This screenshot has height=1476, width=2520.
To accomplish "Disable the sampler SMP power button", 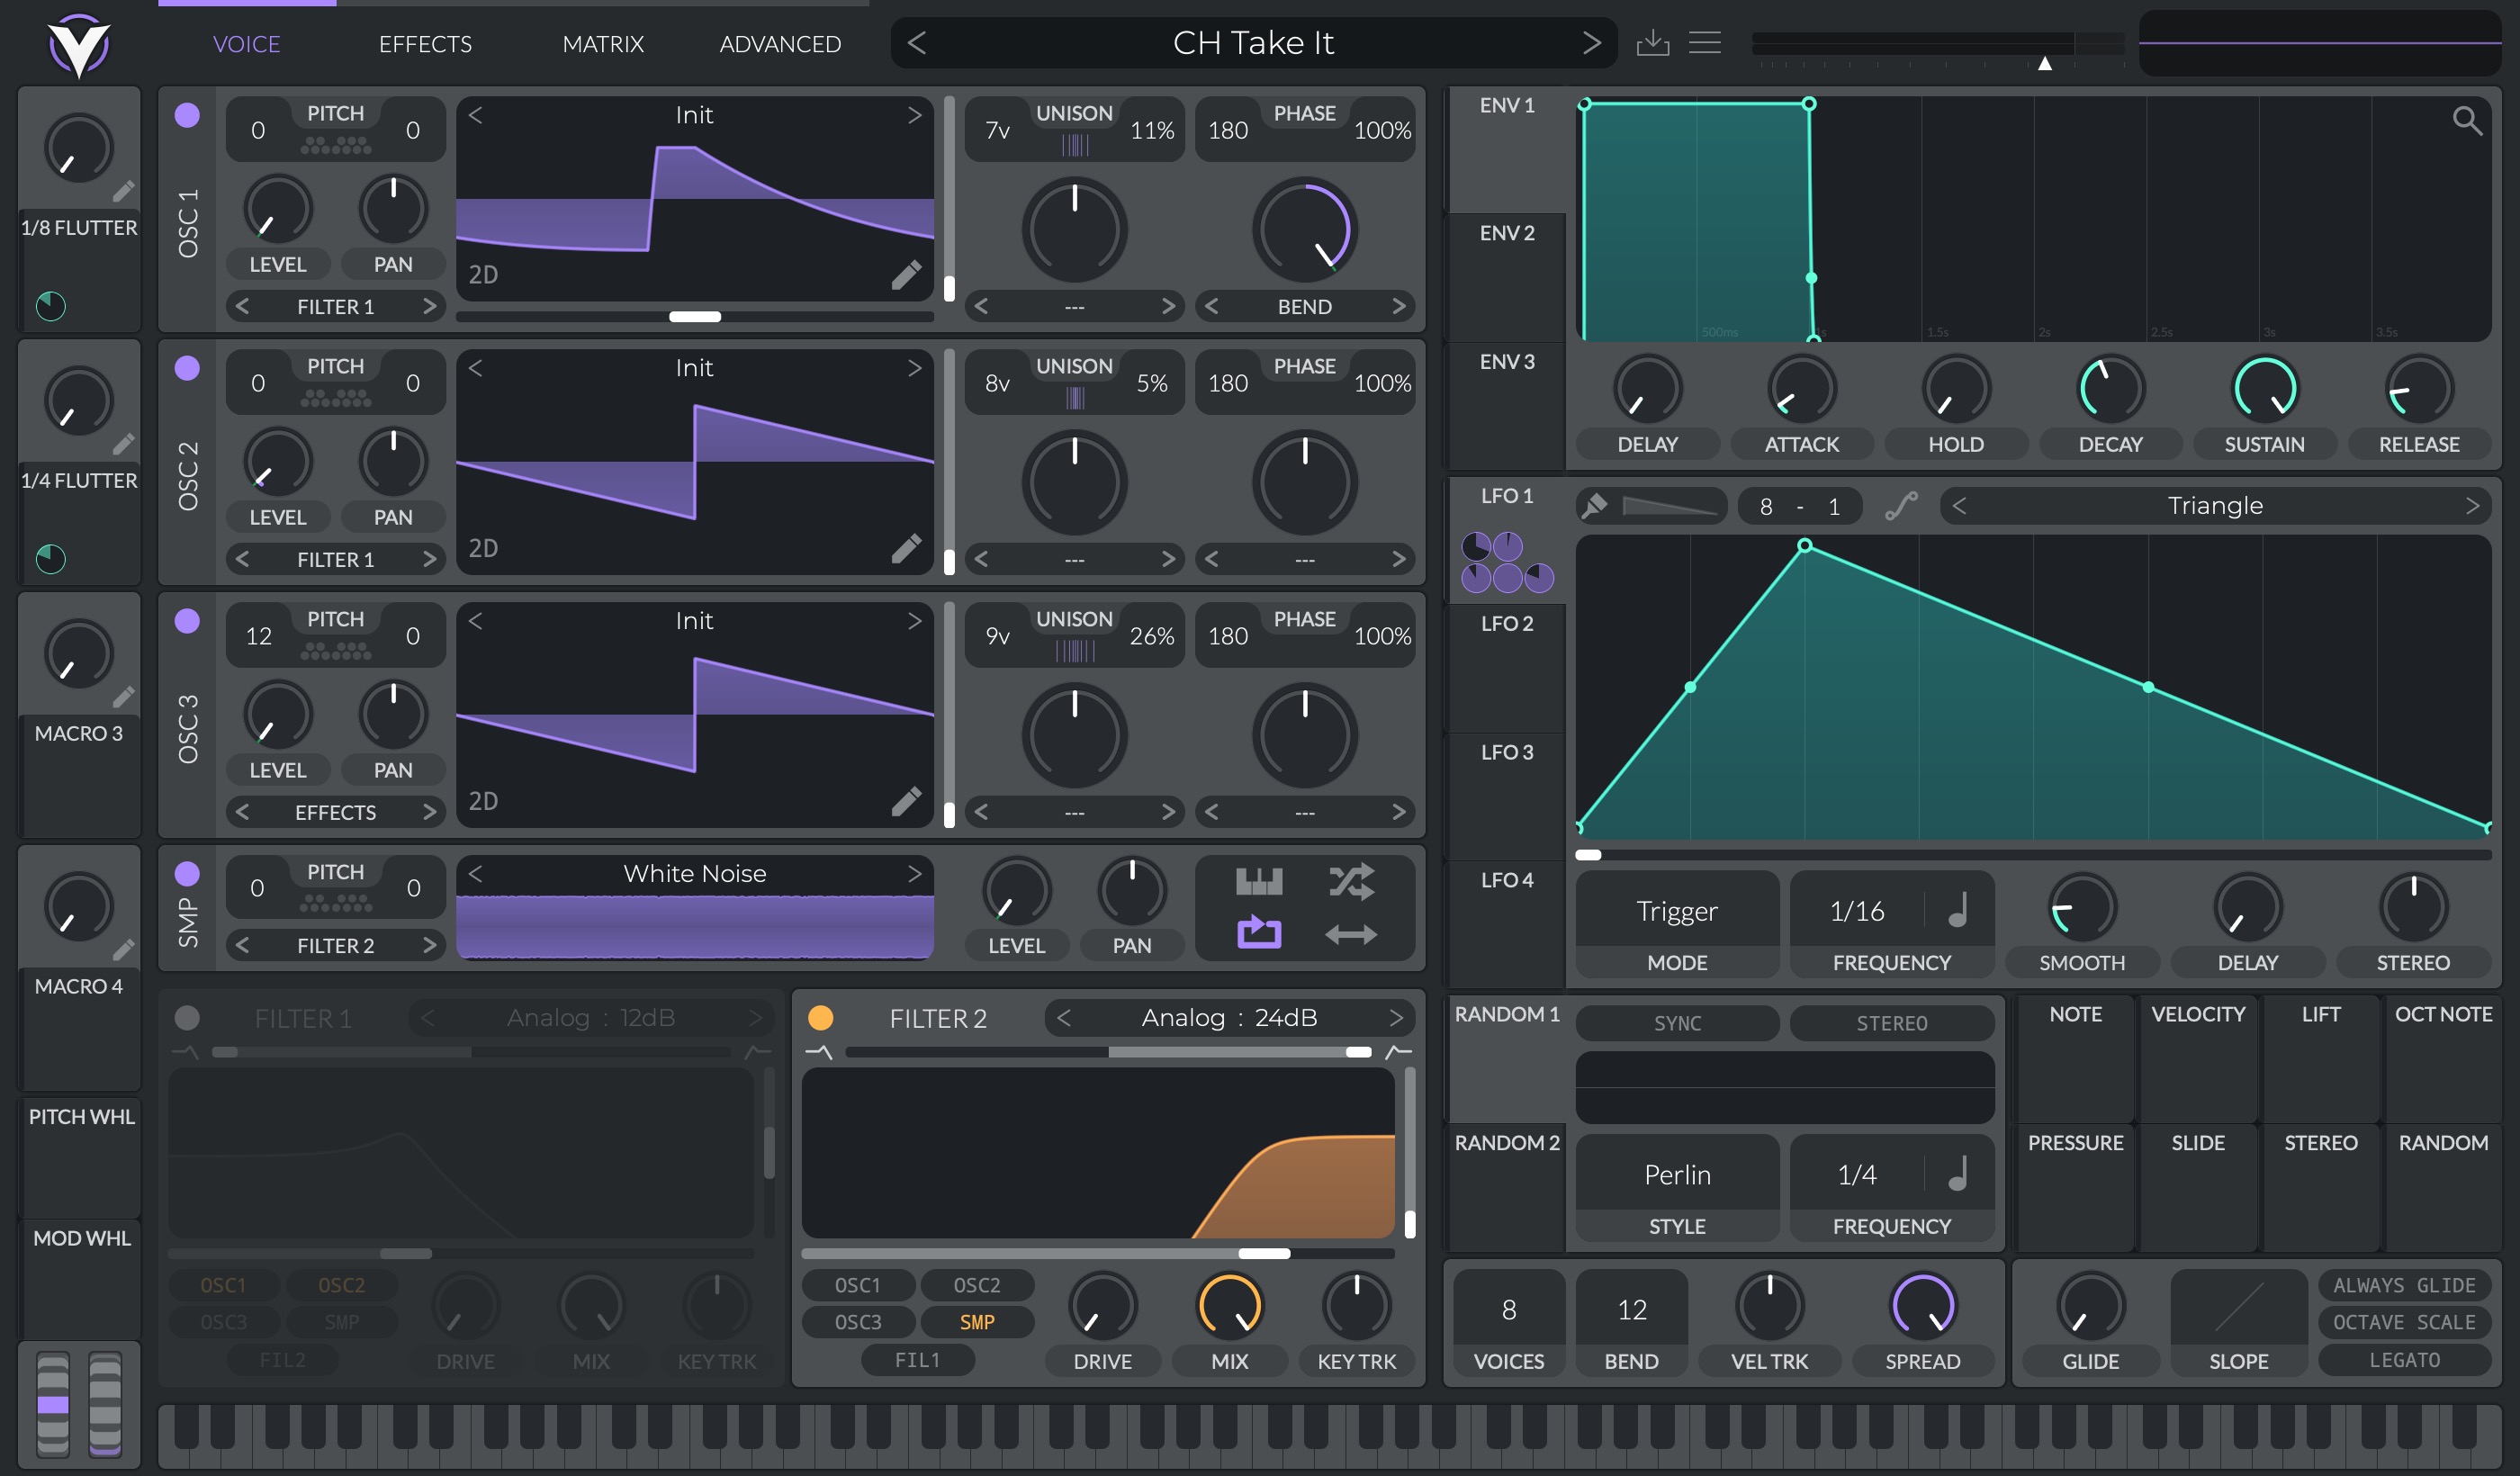I will point(187,874).
